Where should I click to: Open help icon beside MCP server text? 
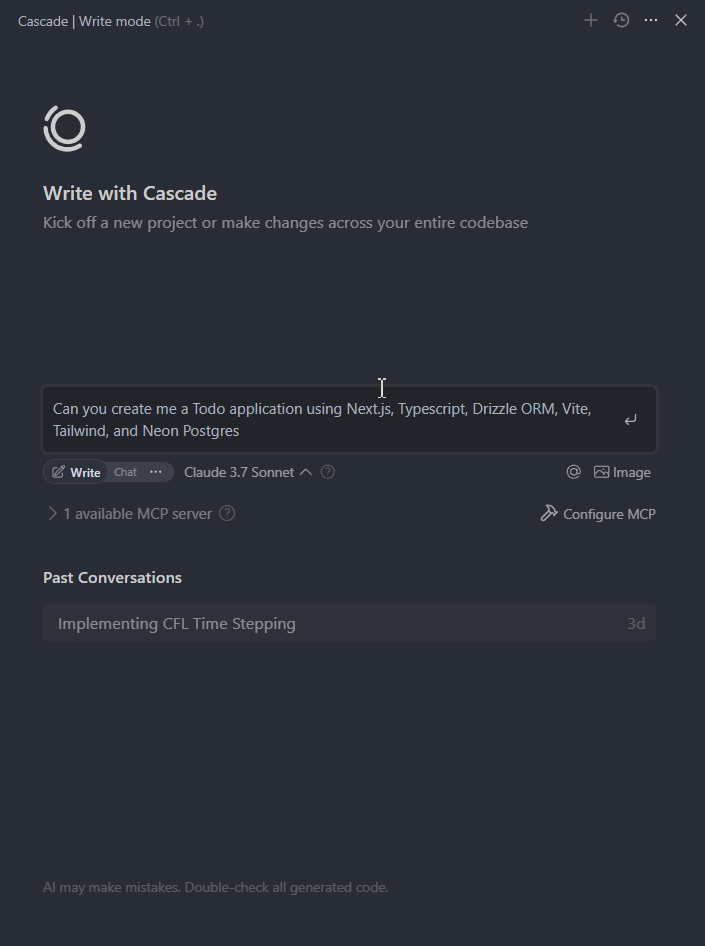pos(227,513)
